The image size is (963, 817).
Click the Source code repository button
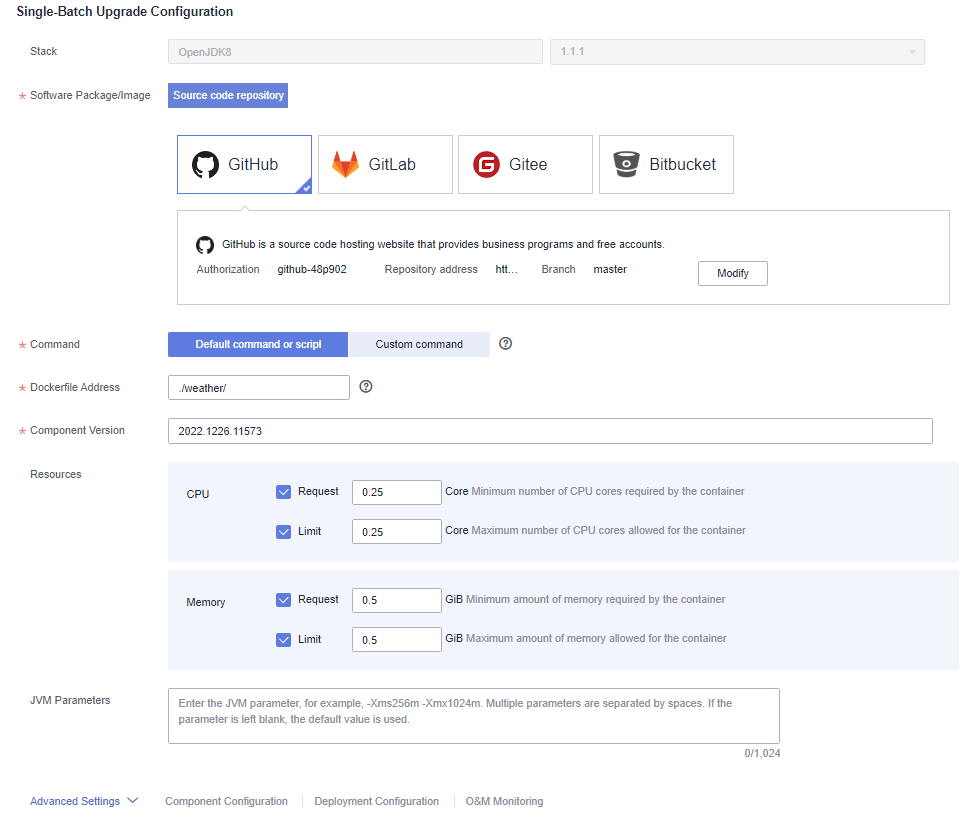click(x=228, y=95)
